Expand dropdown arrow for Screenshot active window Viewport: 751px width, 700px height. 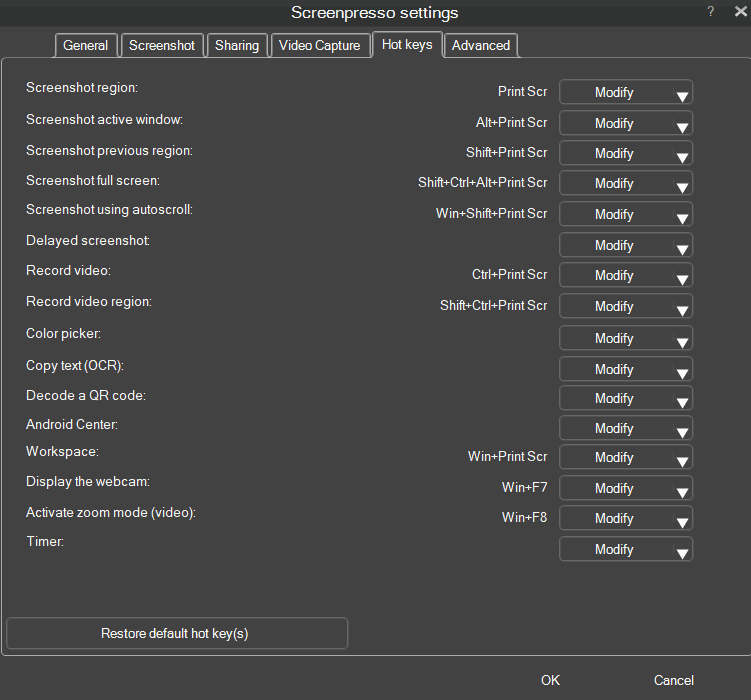(683, 128)
